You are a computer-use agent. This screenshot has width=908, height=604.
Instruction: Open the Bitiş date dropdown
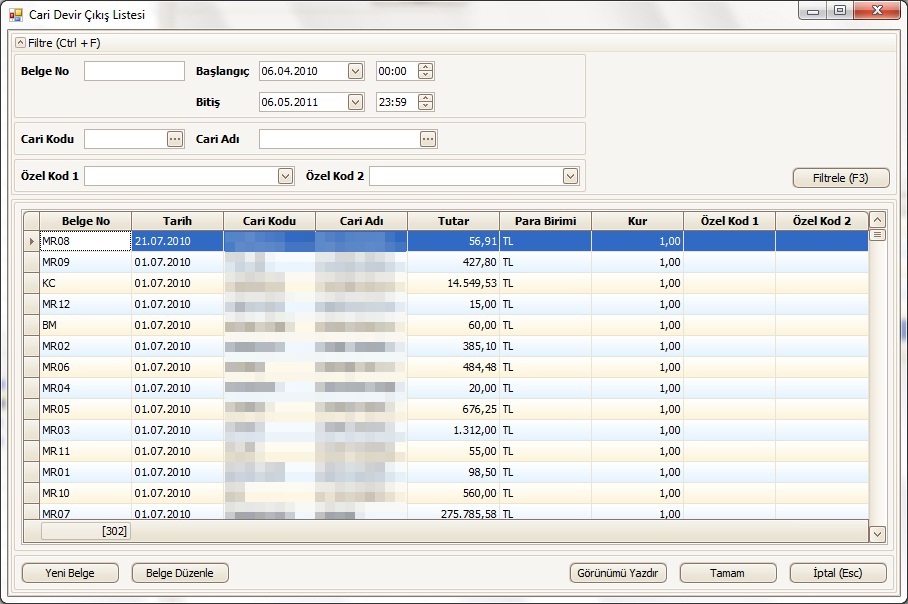[356, 103]
